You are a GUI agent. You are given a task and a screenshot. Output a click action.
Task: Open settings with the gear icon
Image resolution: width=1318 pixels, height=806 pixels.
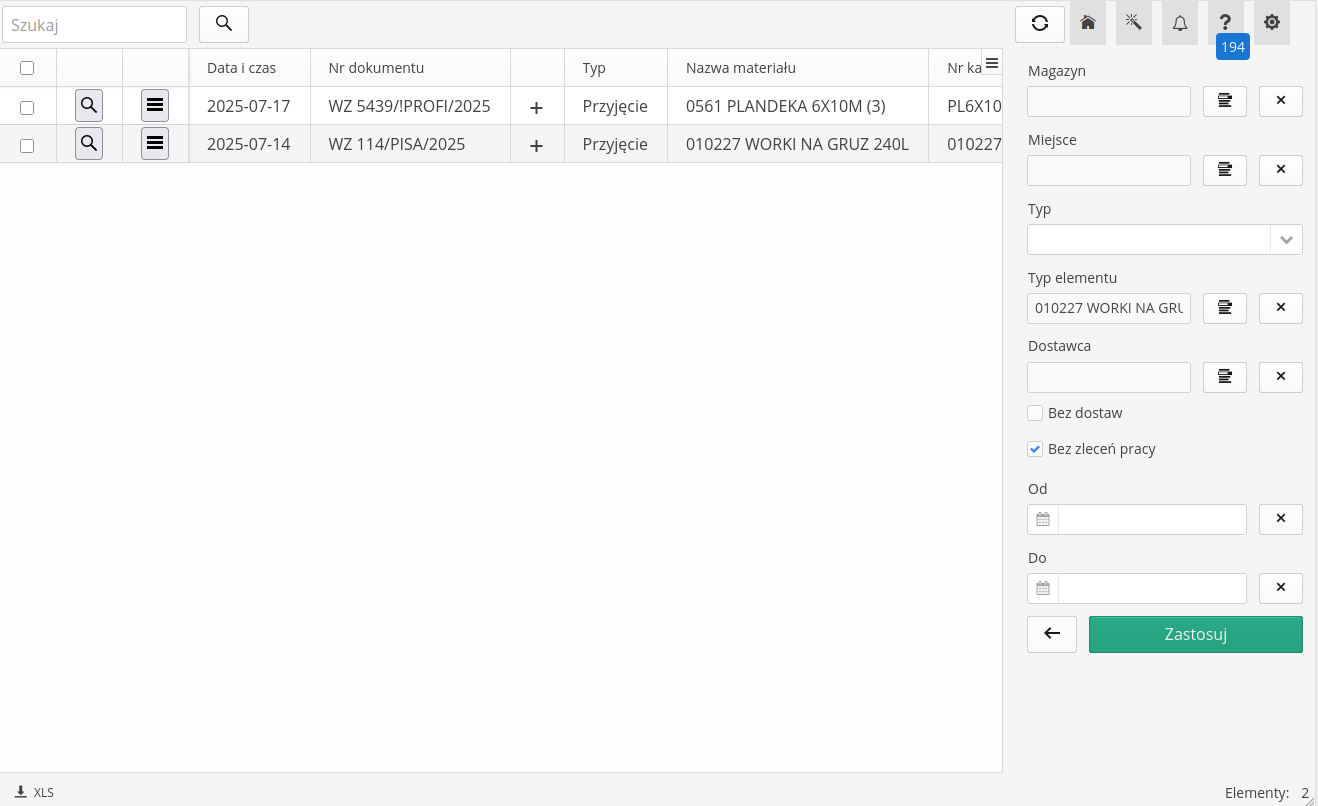(x=1271, y=23)
